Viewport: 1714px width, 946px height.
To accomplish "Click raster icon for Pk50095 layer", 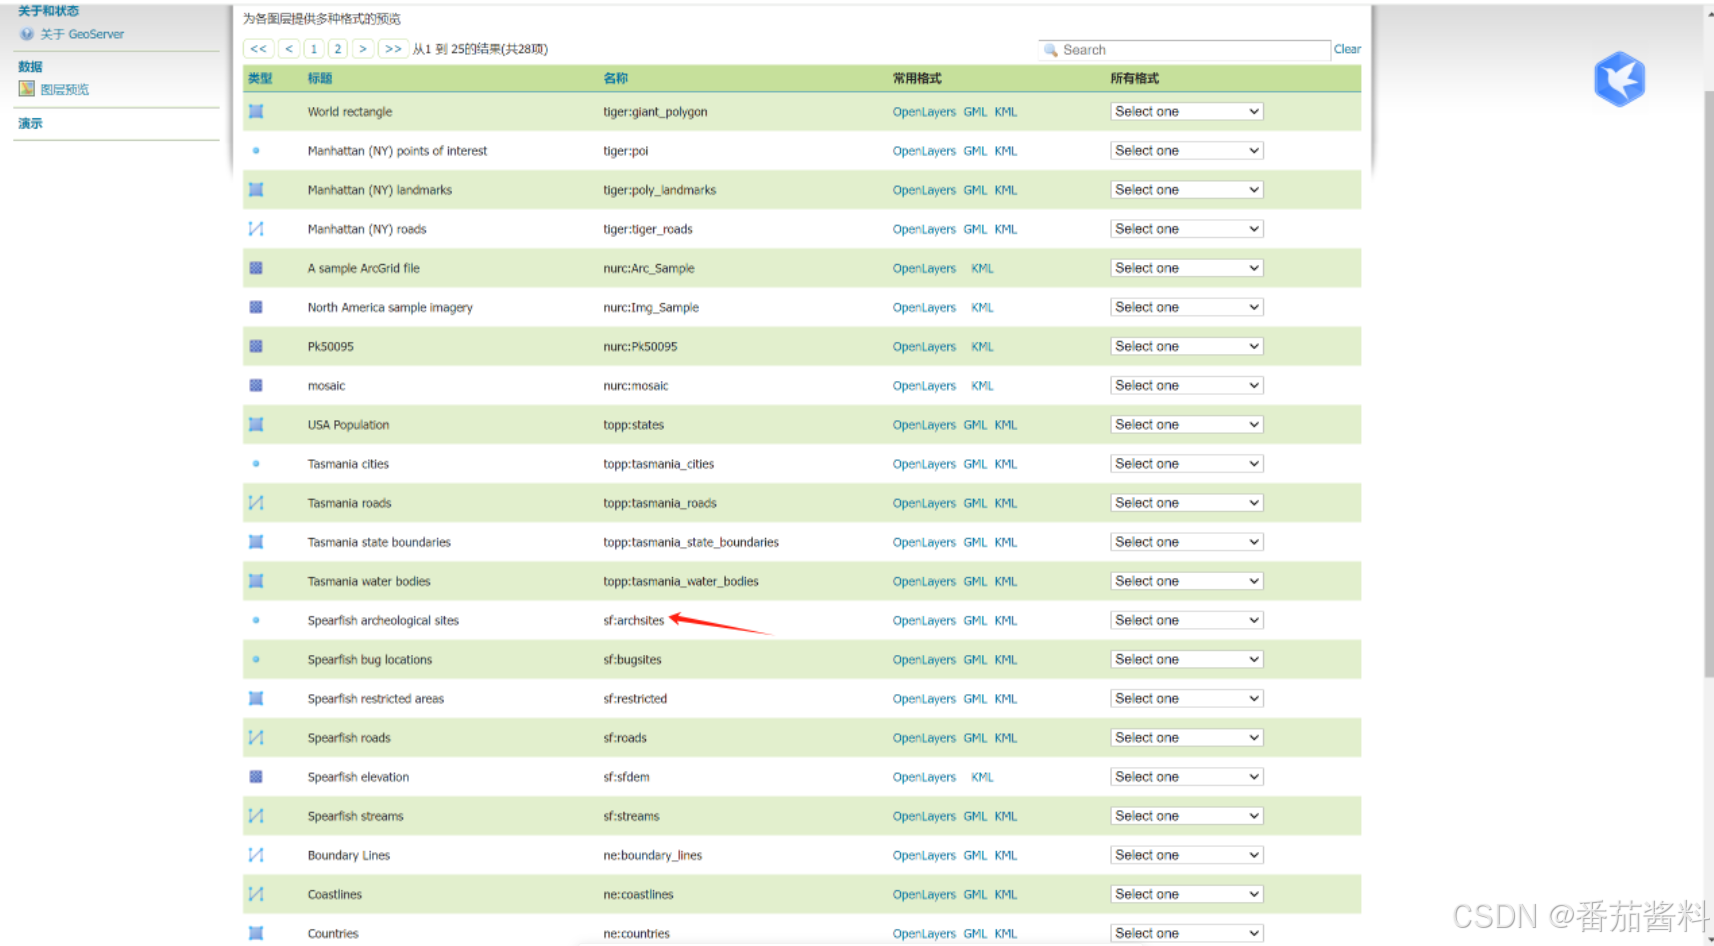I will pyautogui.click(x=256, y=346).
